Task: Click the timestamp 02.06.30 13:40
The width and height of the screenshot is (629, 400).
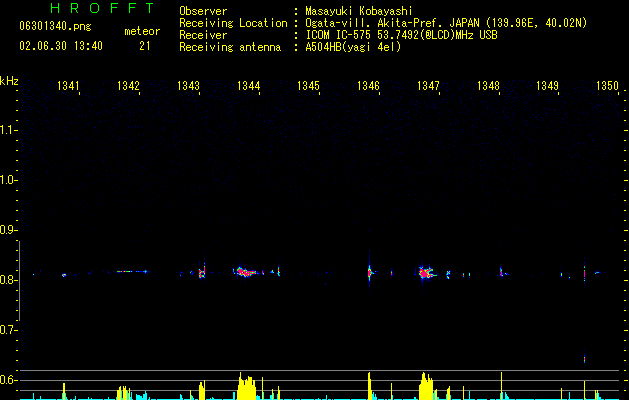Action: click(x=61, y=46)
